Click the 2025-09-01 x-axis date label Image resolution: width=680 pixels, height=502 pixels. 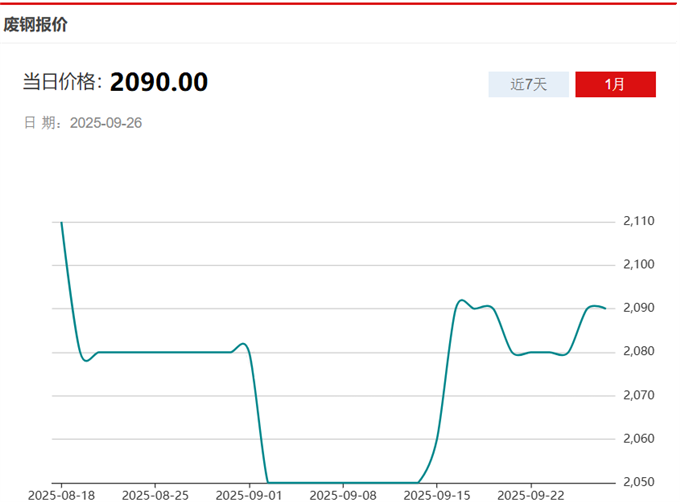pyautogui.click(x=249, y=494)
